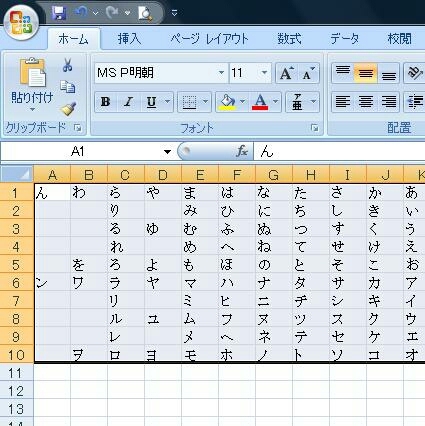The width and height of the screenshot is (425, 426).
Task: Toggle underline formatting
Action: [152, 102]
